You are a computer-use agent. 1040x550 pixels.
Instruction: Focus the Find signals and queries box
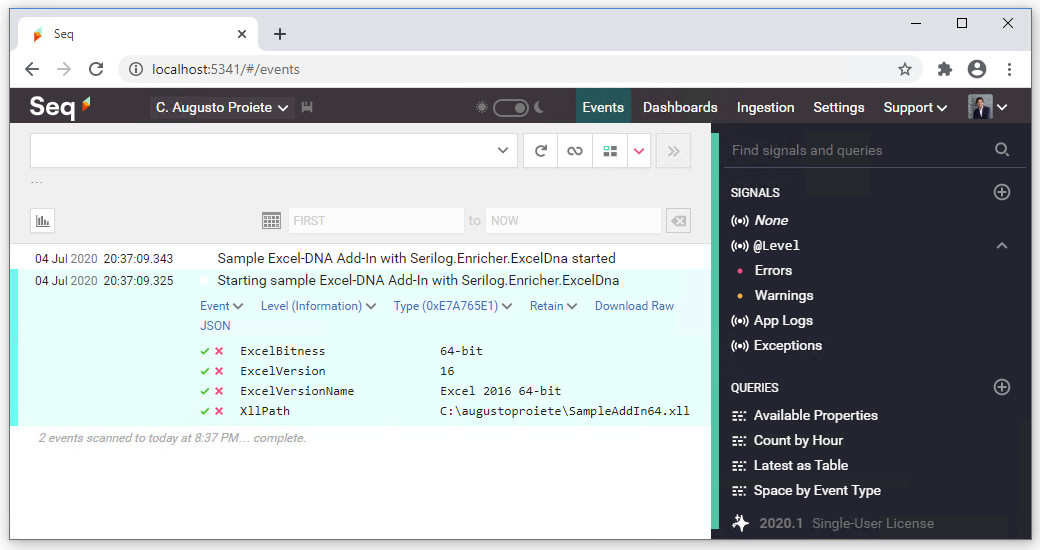point(856,151)
